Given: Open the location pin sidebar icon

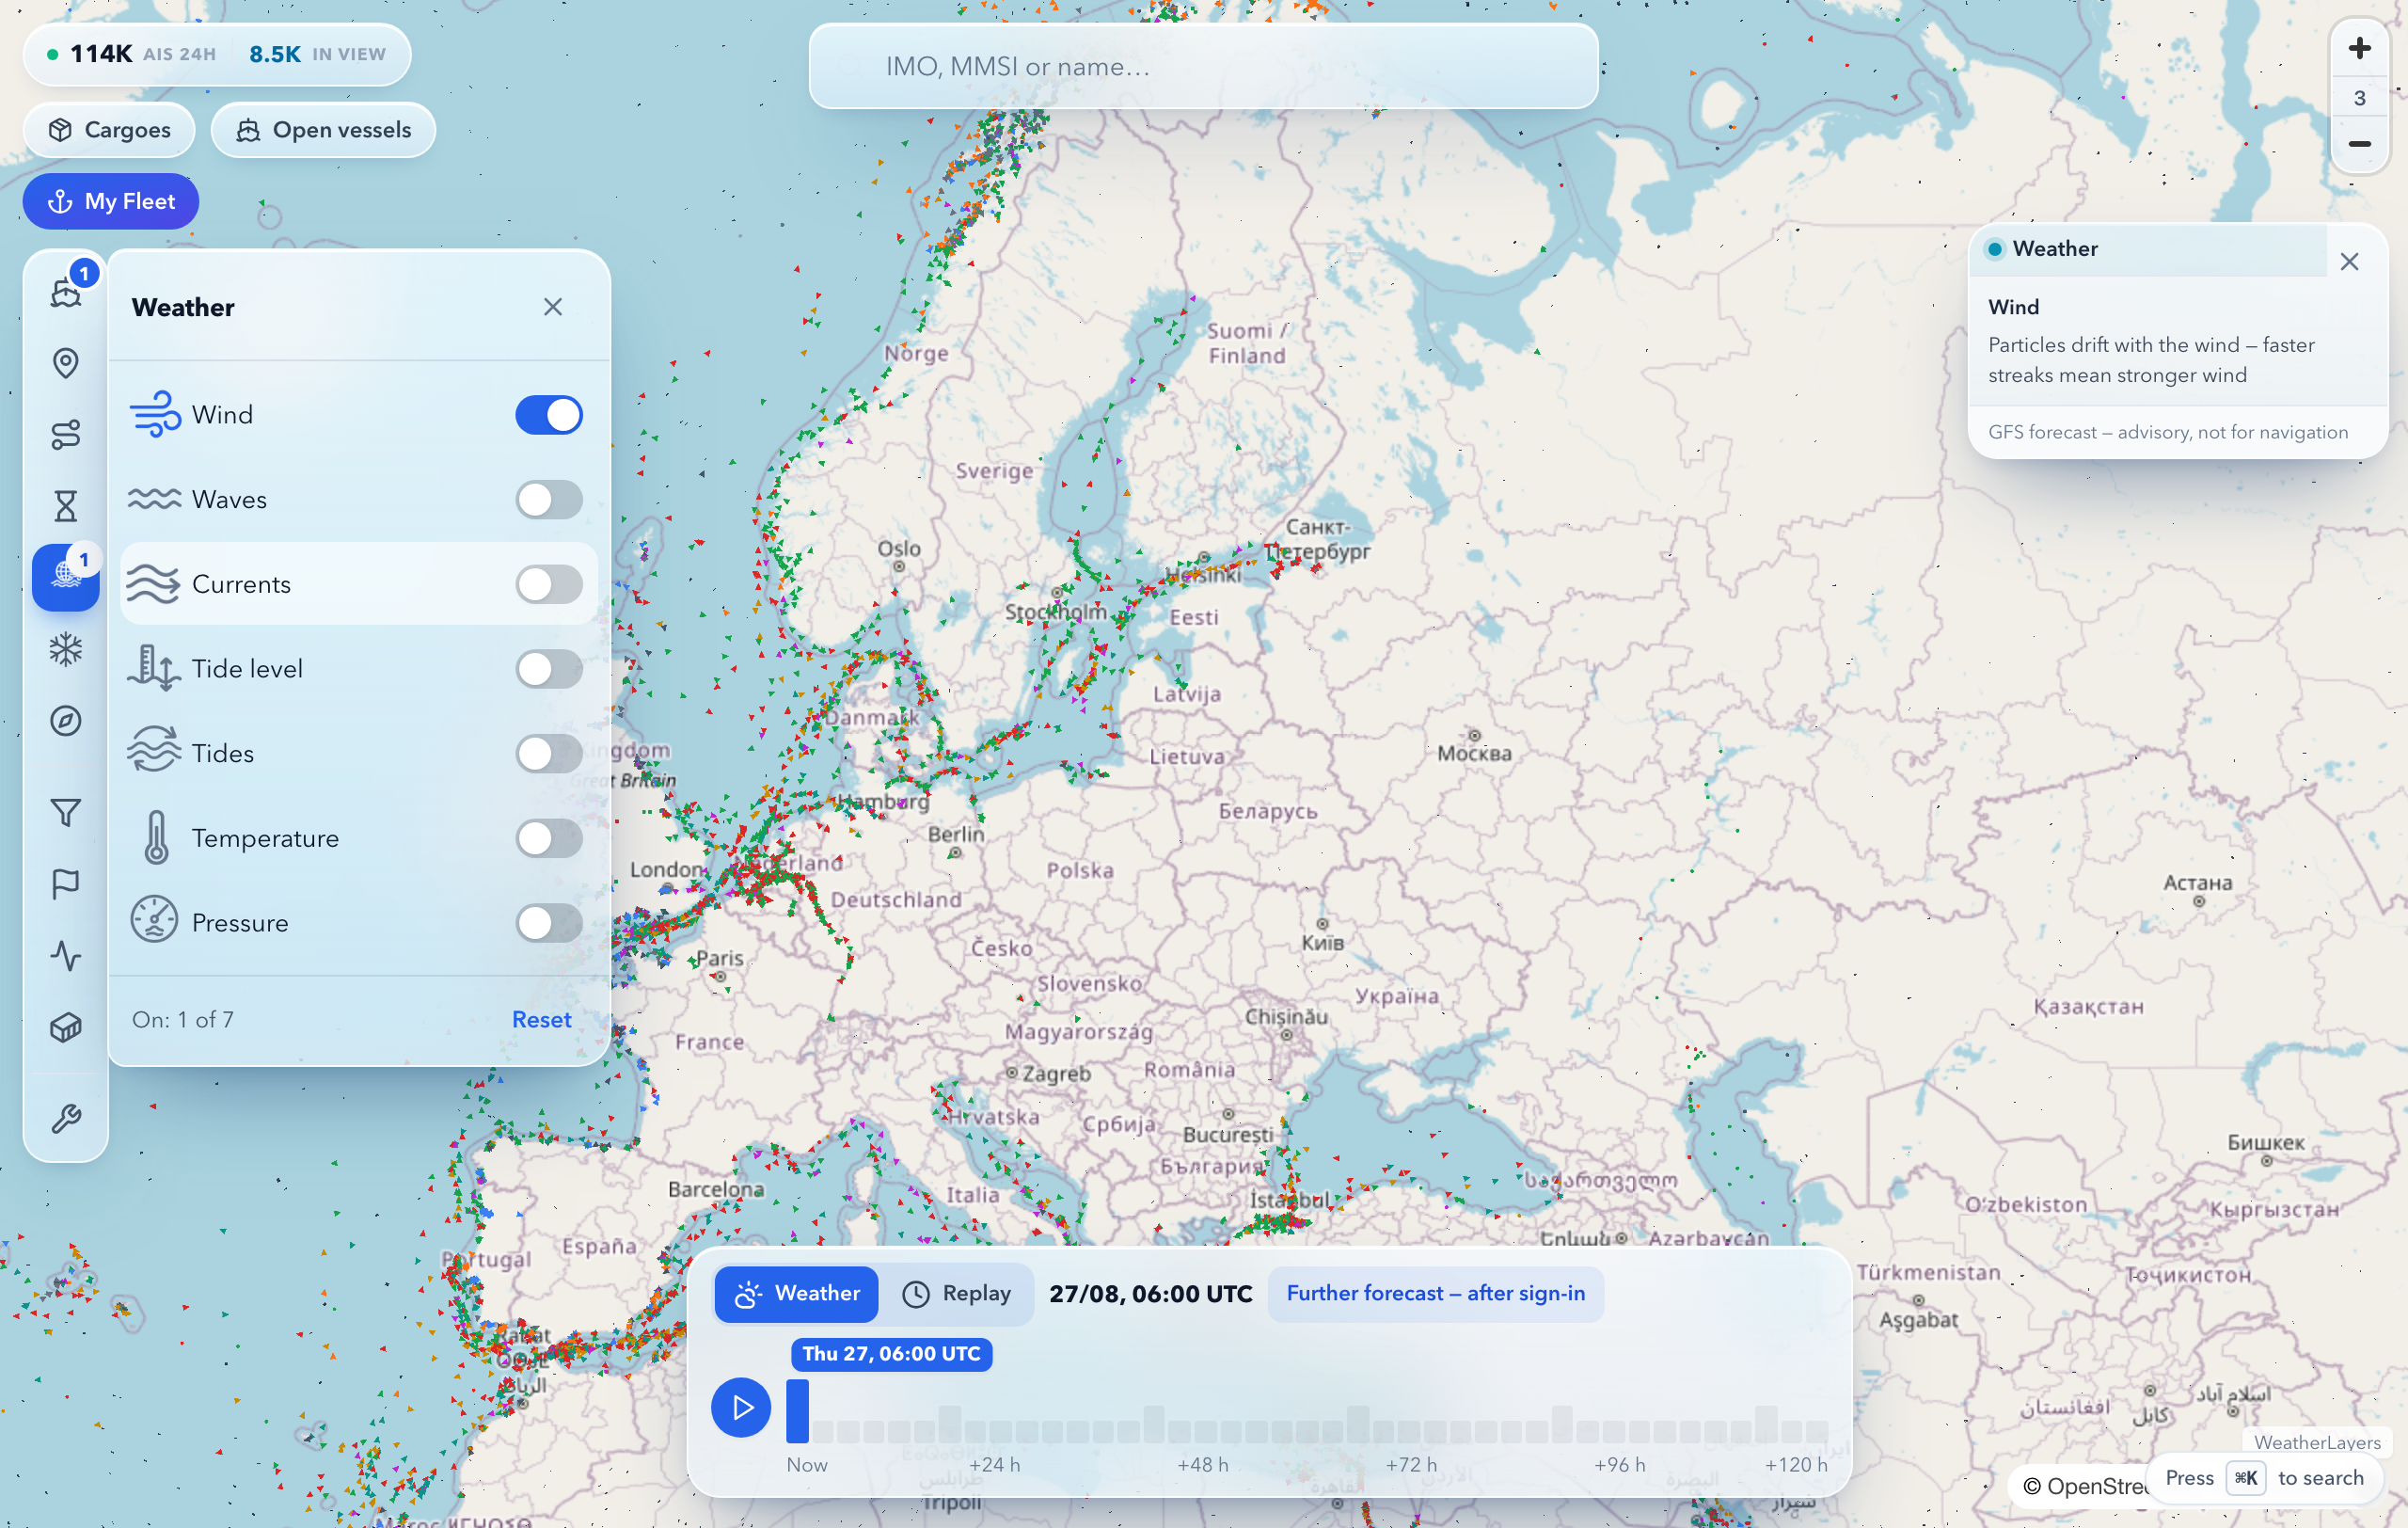Looking at the screenshot, I should tap(66, 363).
